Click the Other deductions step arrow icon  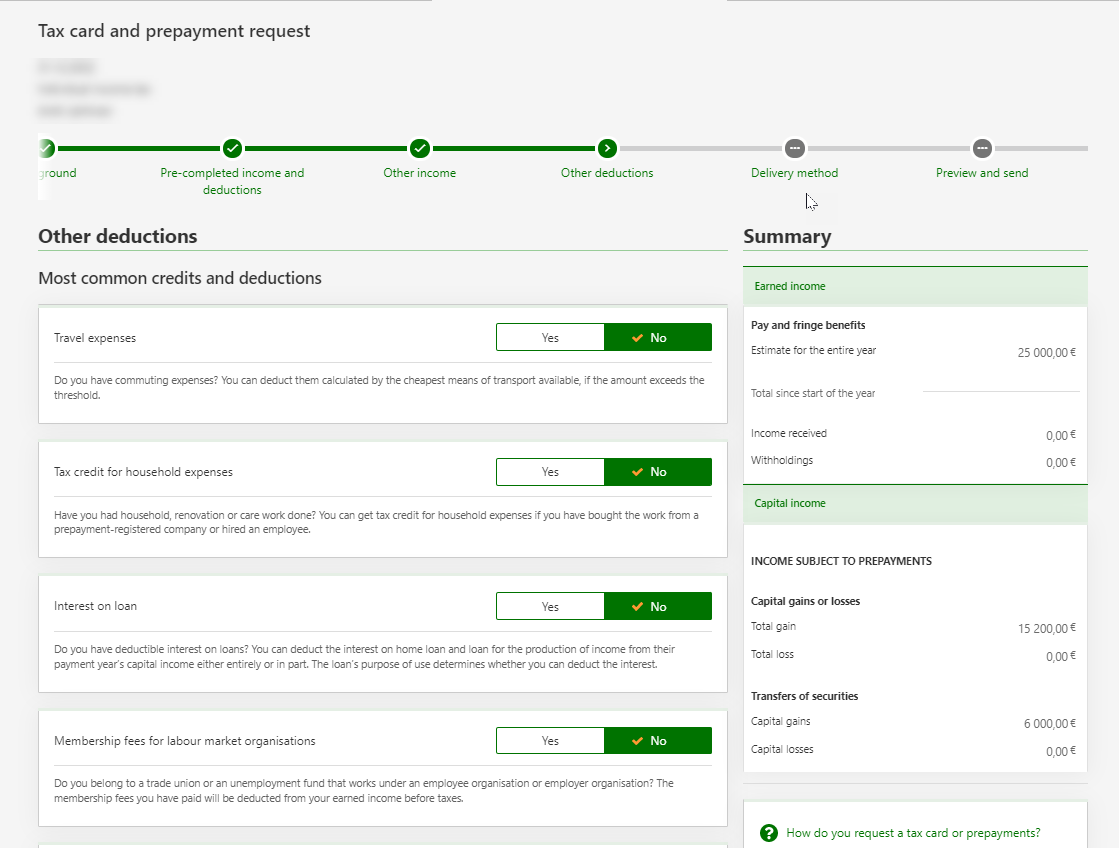point(607,148)
